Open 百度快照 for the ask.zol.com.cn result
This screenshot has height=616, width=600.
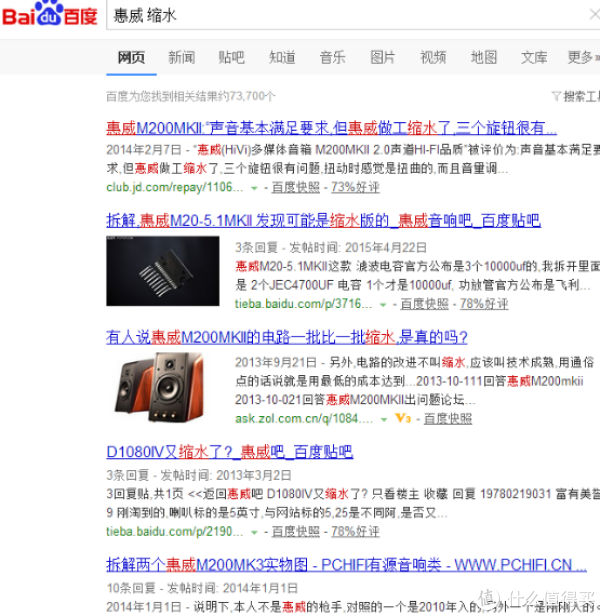[x=448, y=419]
